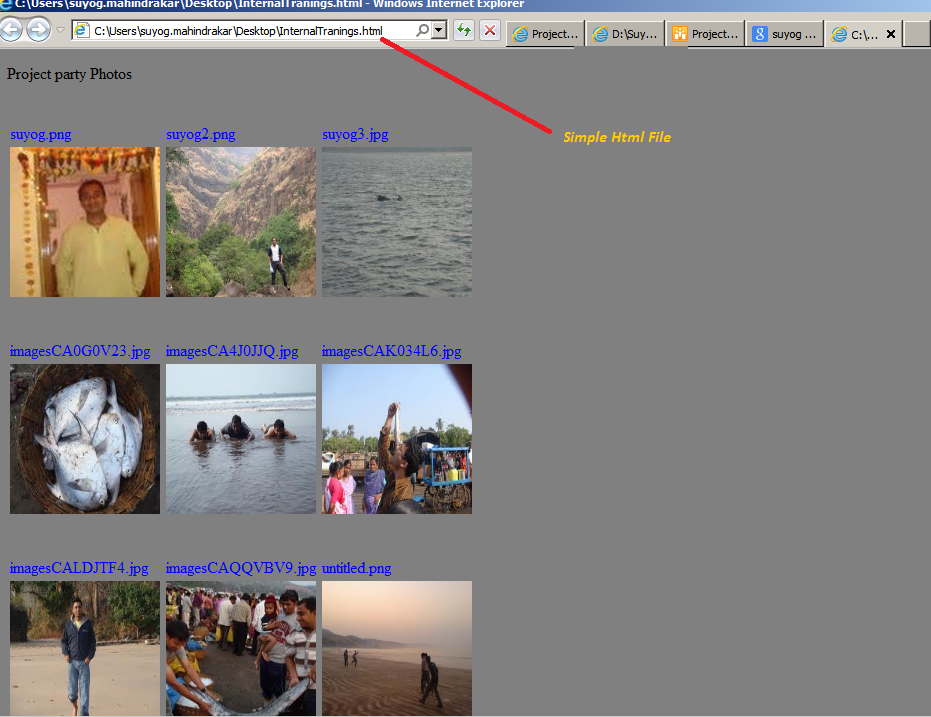Click the man in yellow kurta thumbnail
Screen dimensions: 931x717
click(85, 222)
